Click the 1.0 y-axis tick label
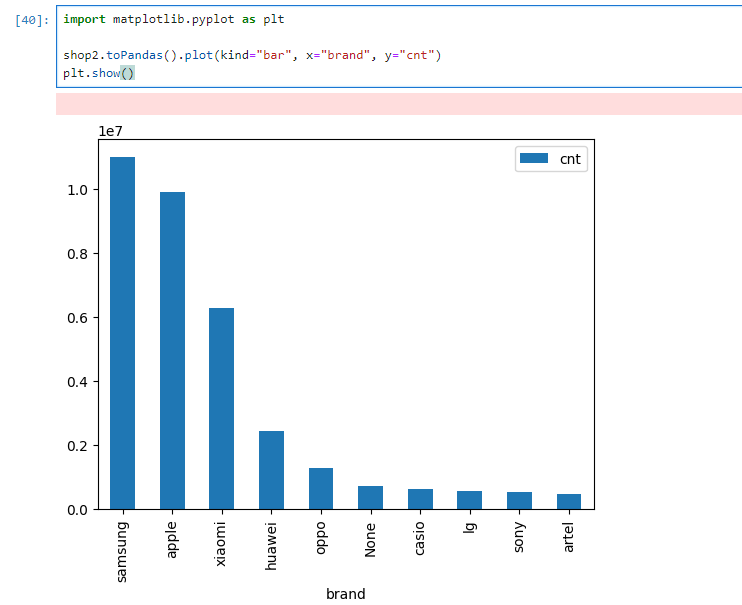Screen dimensions: 742x605 78,190
